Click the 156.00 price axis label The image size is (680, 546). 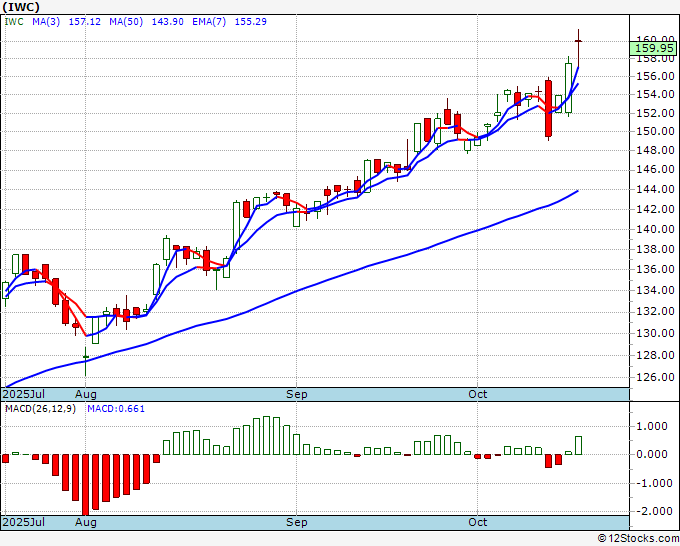[655, 76]
